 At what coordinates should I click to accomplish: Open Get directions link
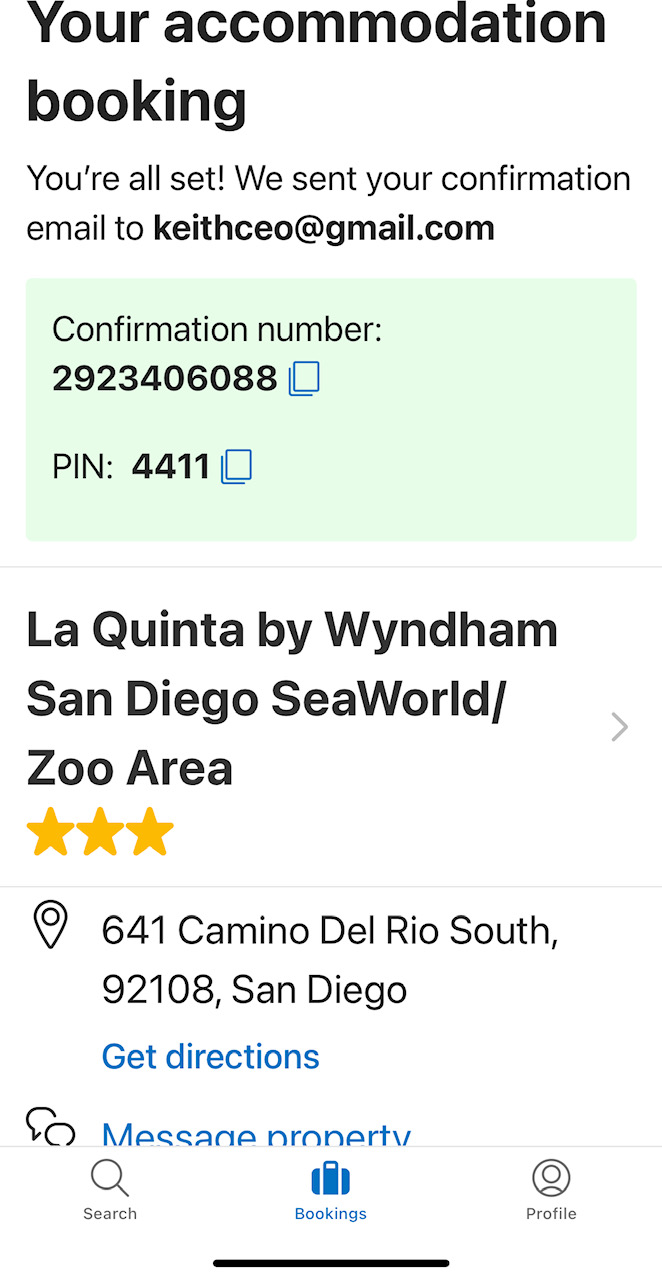coord(211,1056)
